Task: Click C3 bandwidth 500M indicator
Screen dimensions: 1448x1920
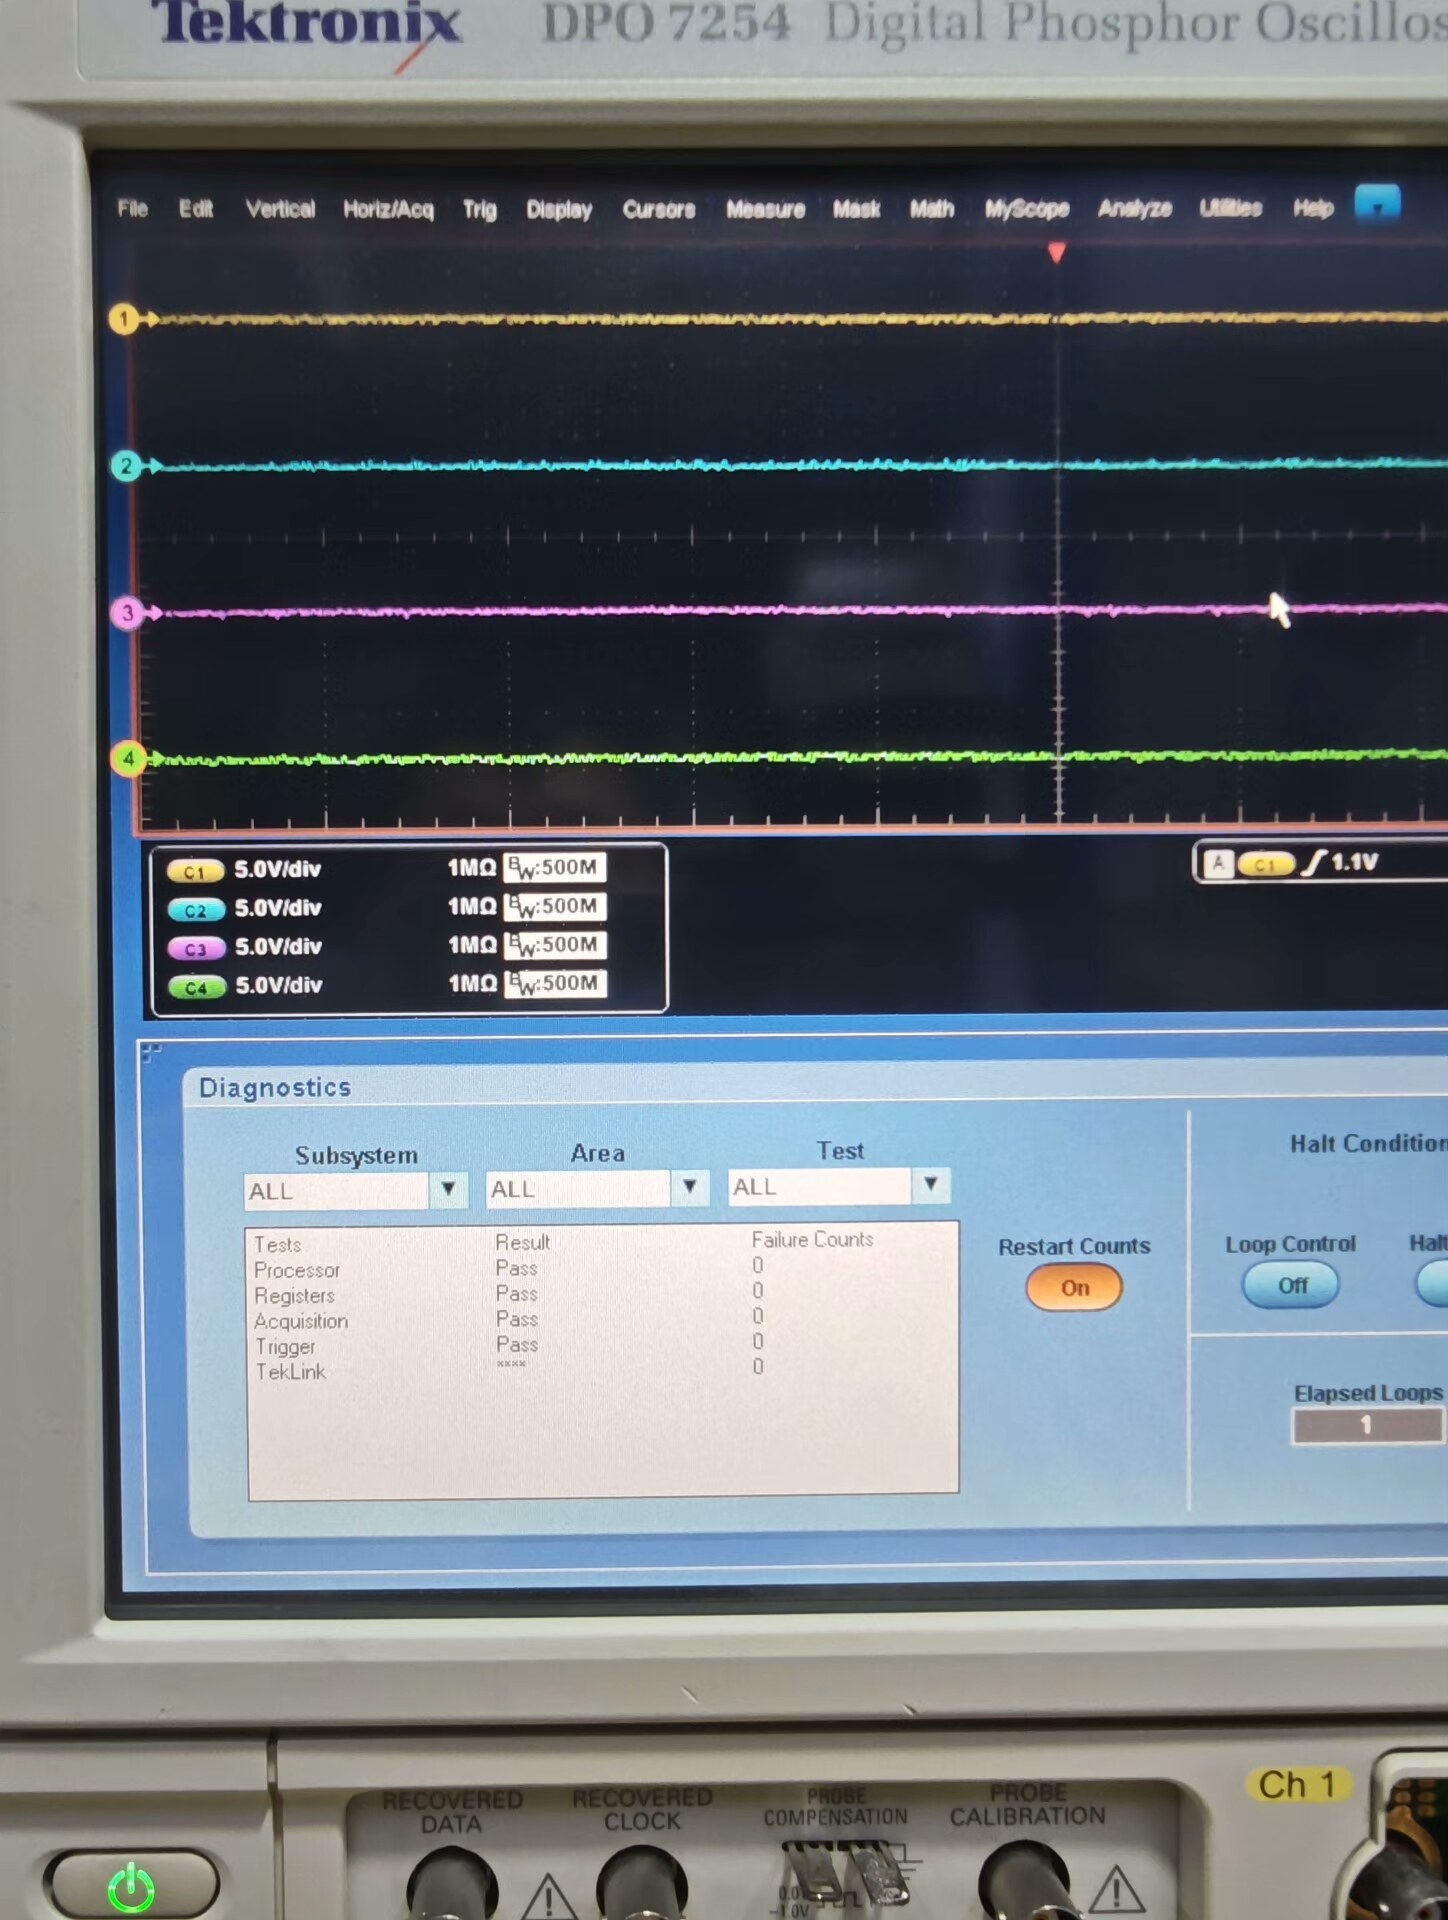Action: (x=555, y=945)
